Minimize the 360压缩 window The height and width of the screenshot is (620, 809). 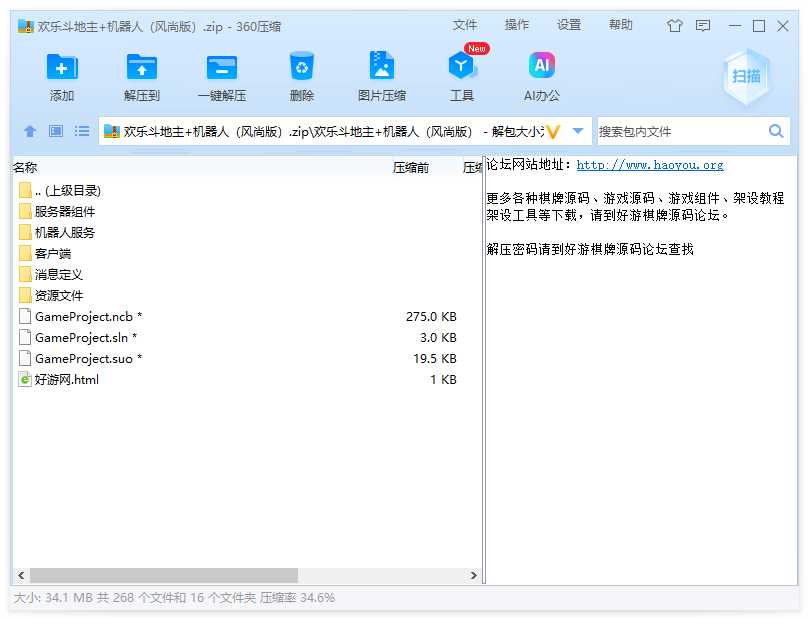tap(735, 26)
